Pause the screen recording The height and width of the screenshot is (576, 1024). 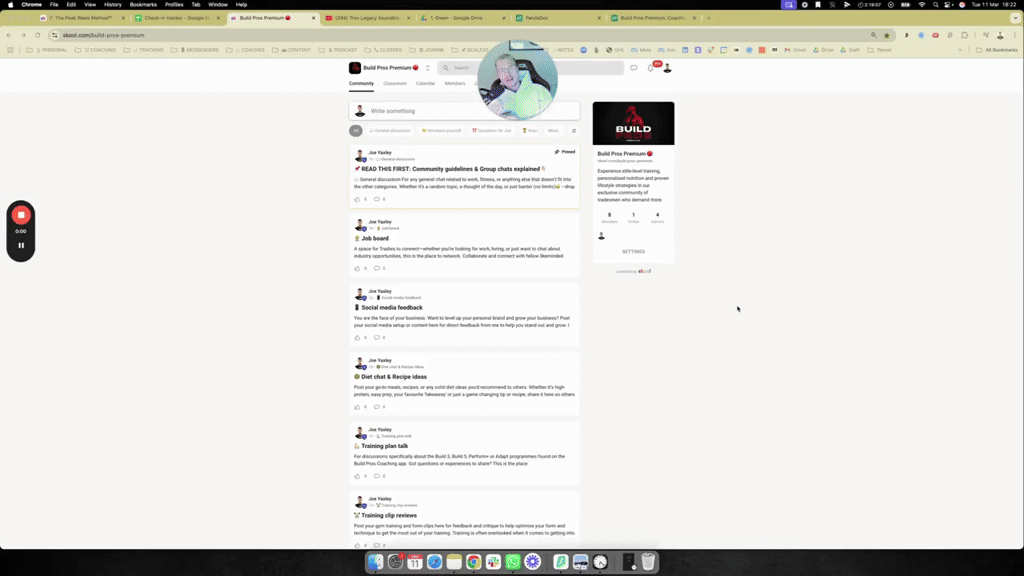pyautogui.click(x=21, y=246)
